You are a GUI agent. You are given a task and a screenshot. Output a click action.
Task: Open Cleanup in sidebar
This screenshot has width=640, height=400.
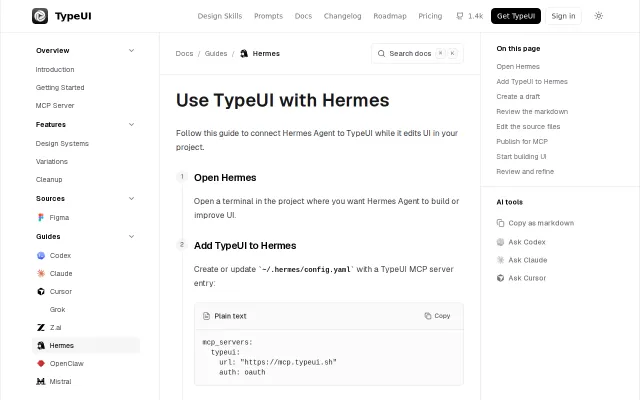(49, 179)
